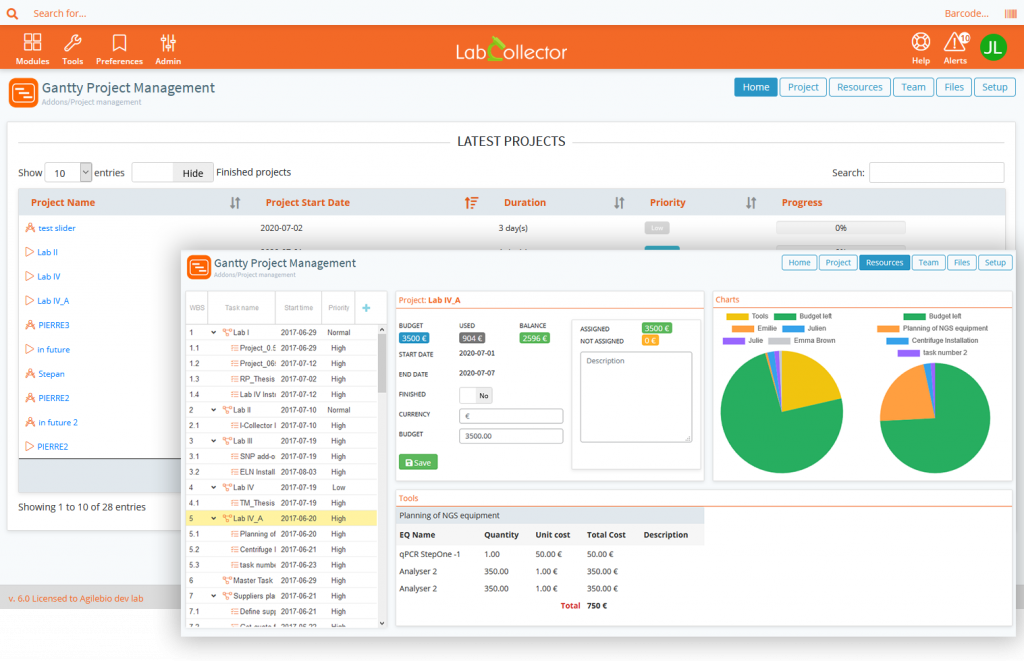Open Home tab in front window
This screenshot has width=1024, height=661.
click(x=799, y=263)
